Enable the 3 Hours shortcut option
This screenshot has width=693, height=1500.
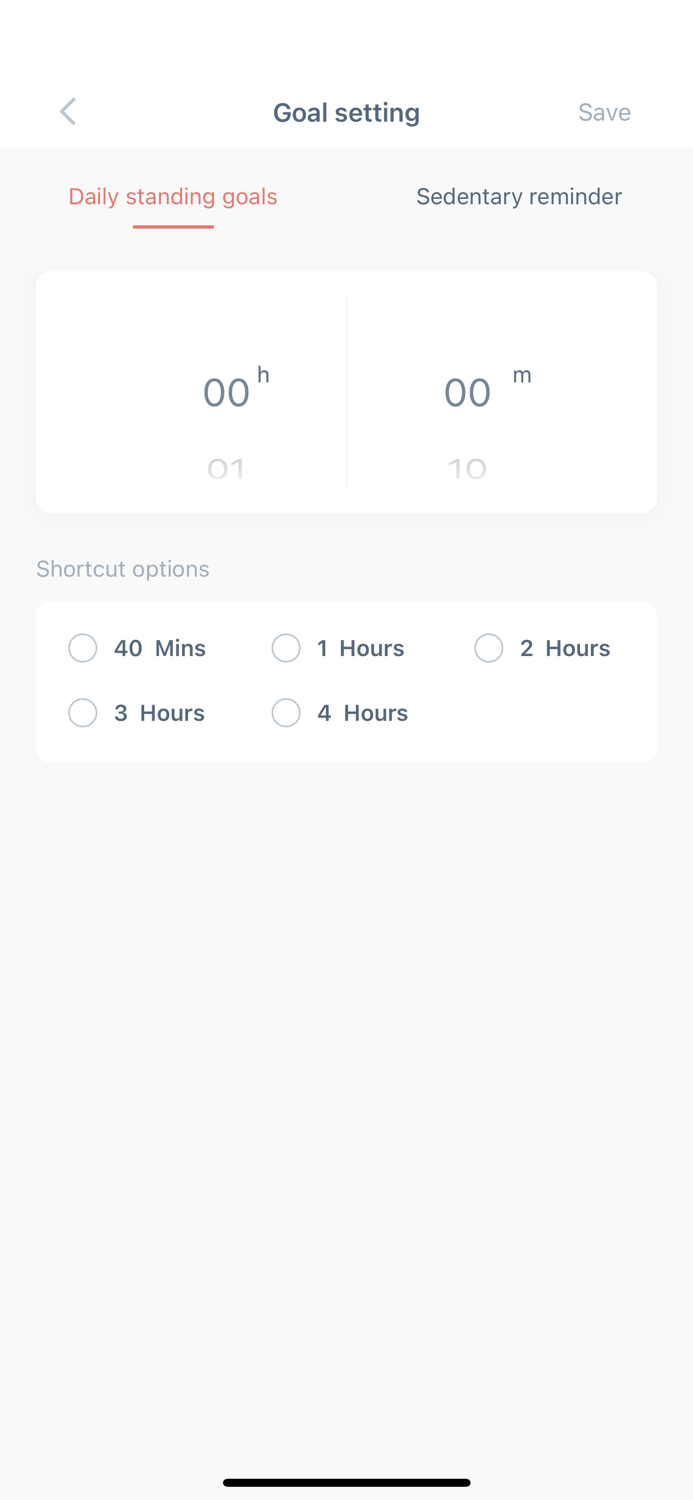83,713
